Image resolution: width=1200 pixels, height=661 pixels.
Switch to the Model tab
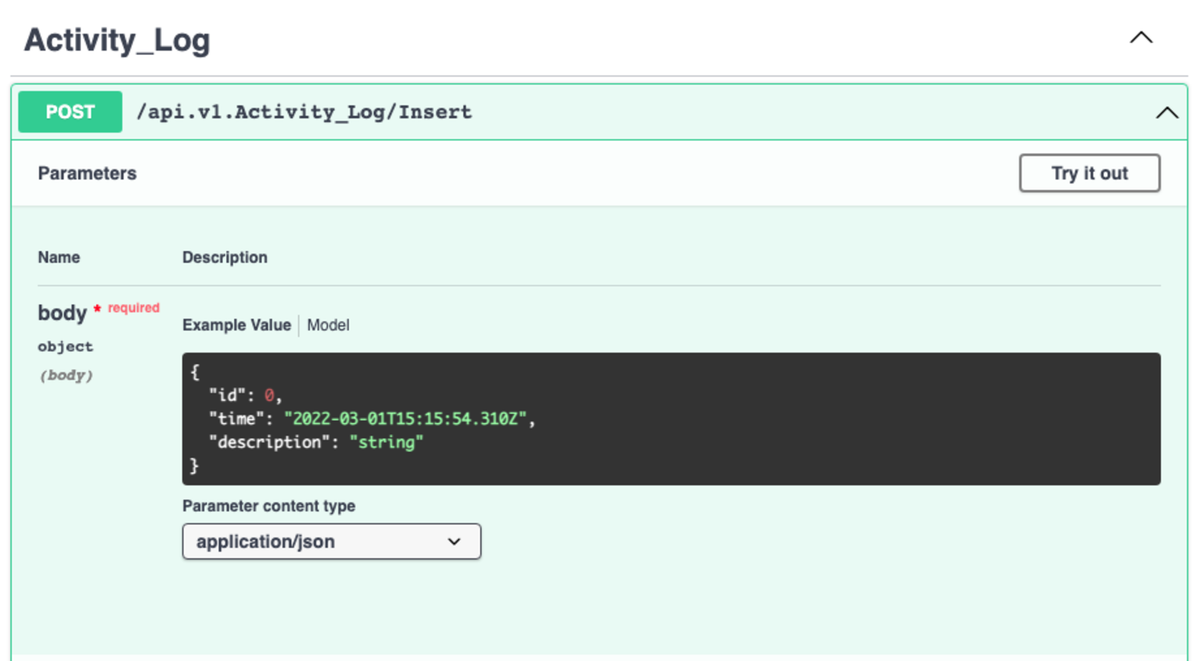[x=328, y=325]
